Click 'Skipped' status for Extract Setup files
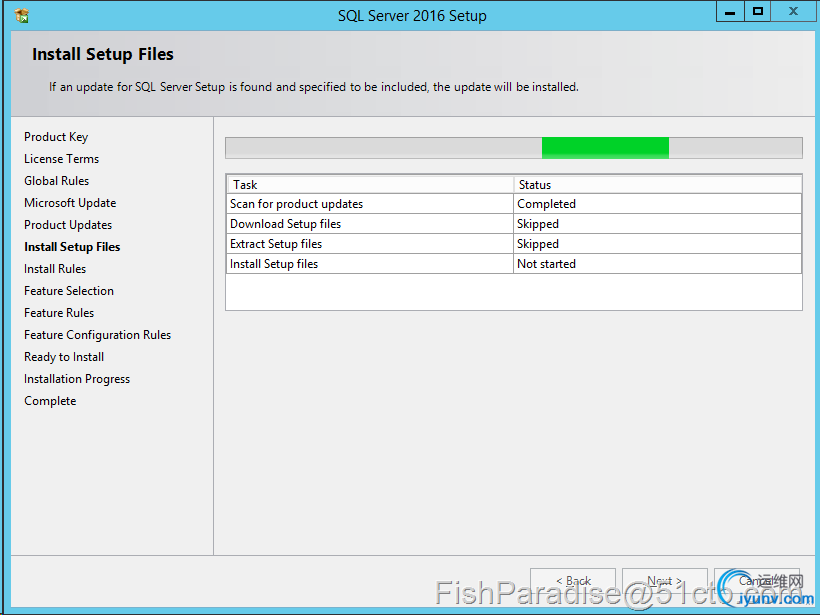Screen dimensions: 820x615 pos(657,244)
